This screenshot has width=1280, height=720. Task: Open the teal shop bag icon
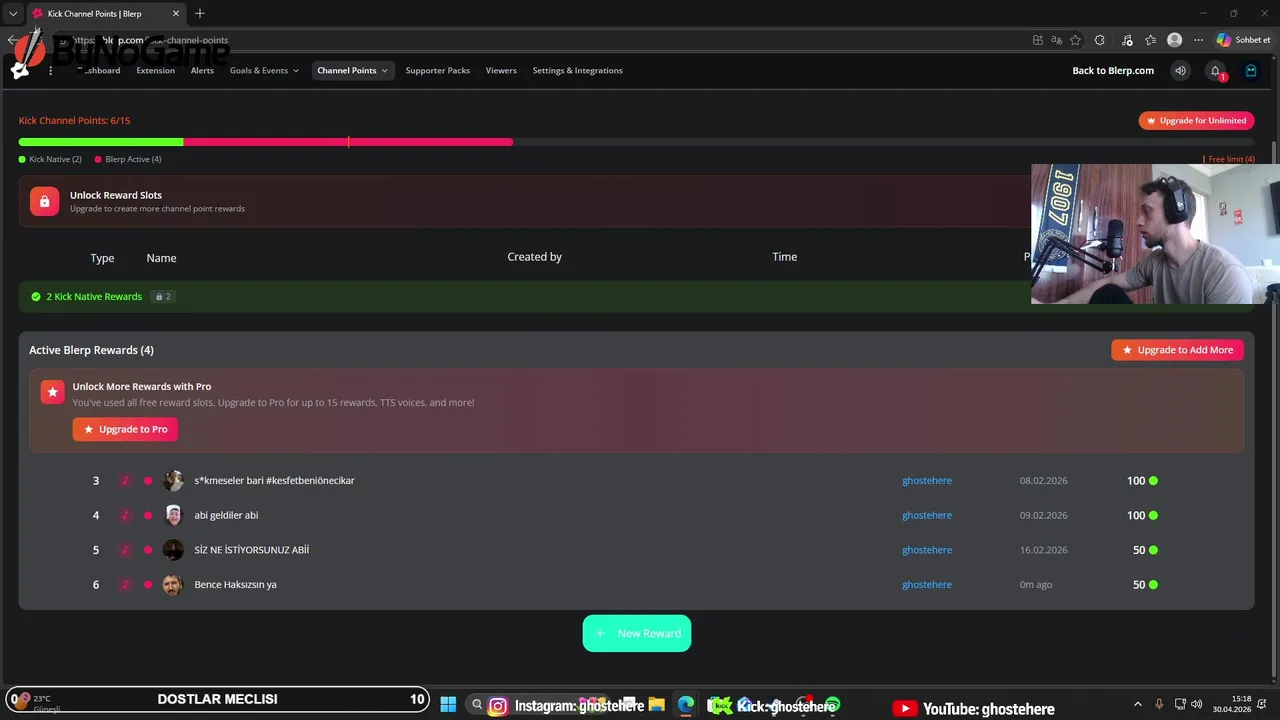click(x=1251, y=71)
